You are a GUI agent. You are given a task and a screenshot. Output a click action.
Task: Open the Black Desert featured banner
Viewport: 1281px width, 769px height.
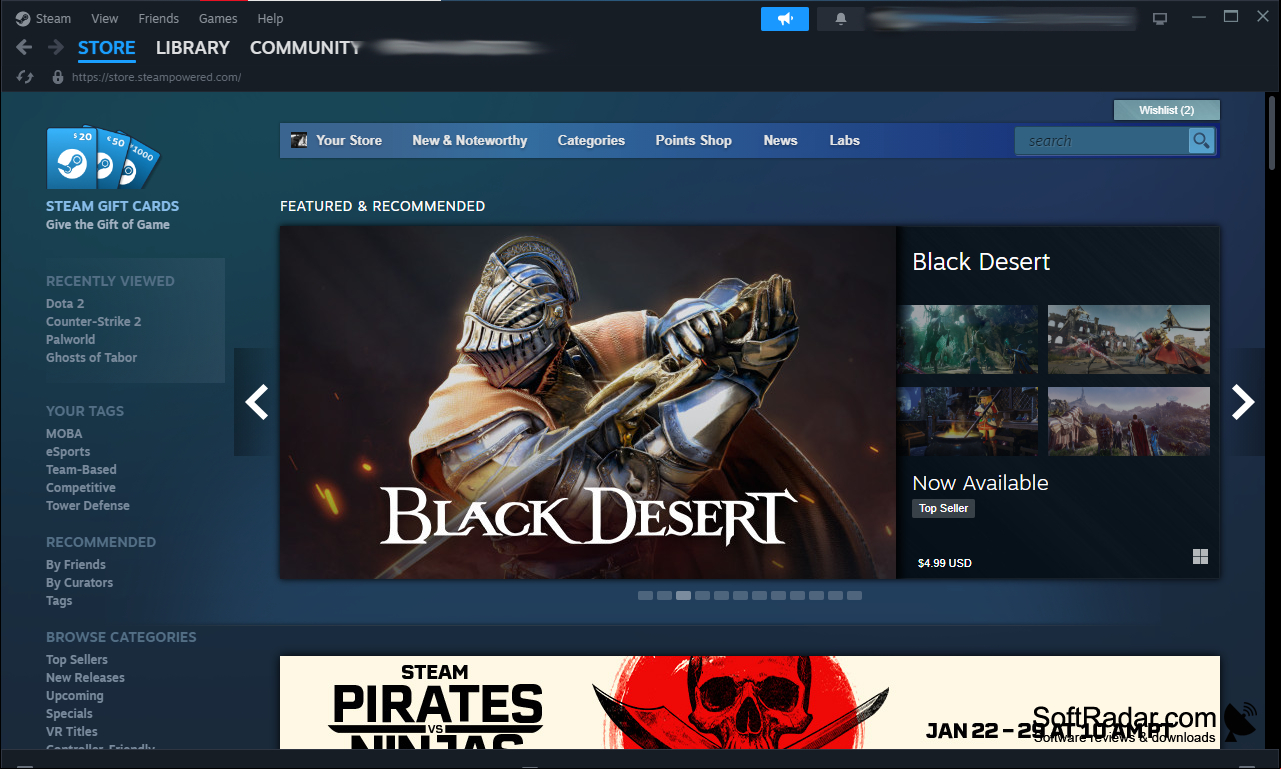point(588,402)
